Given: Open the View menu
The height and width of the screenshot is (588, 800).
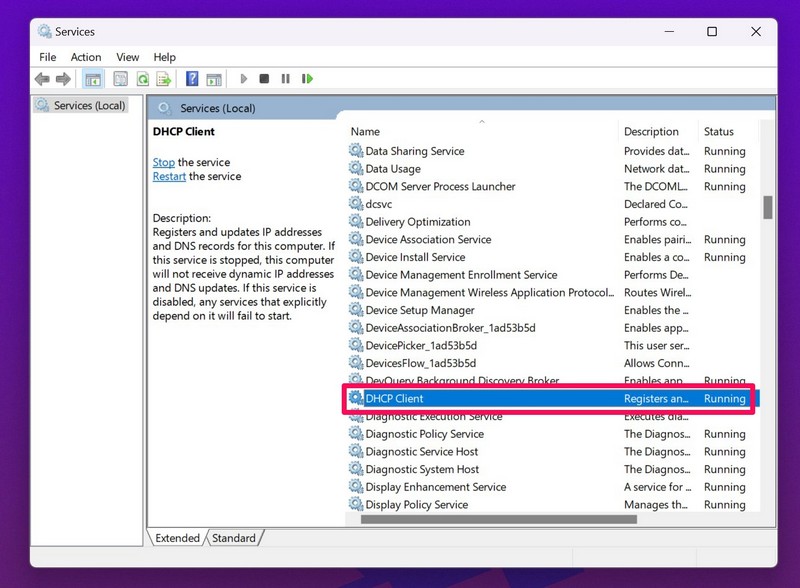Looking at the screenshot, I should (127, 57).
